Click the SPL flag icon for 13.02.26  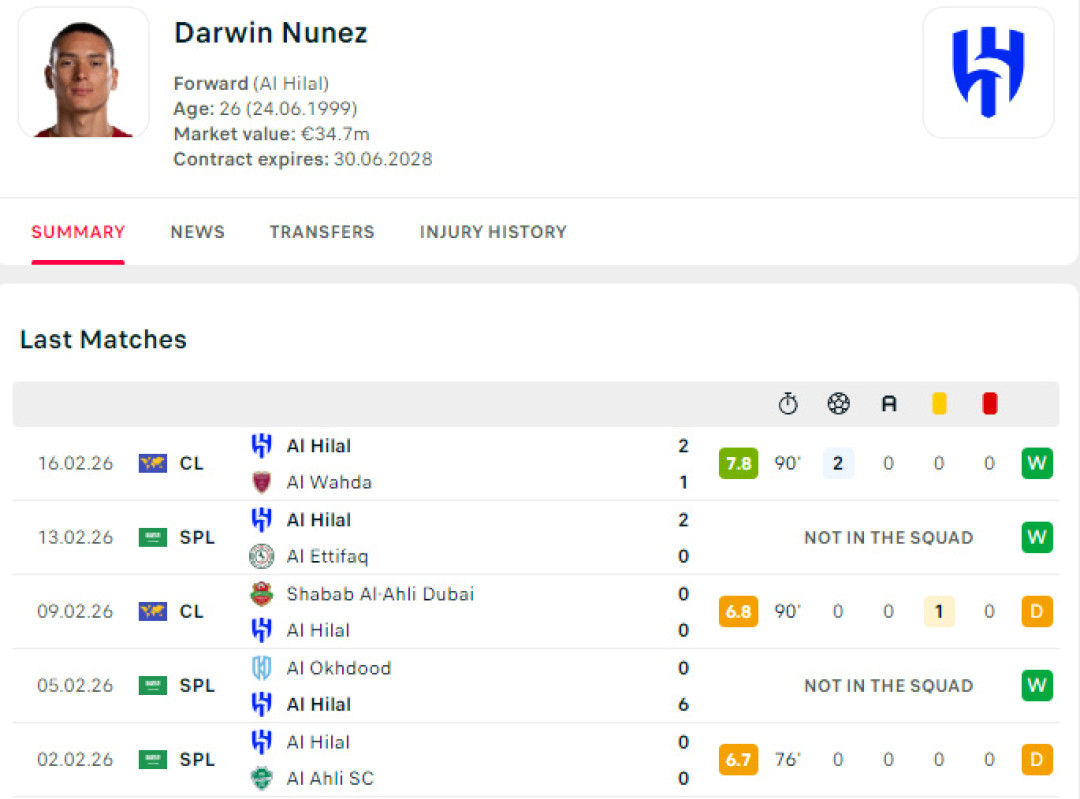[152, 537]
